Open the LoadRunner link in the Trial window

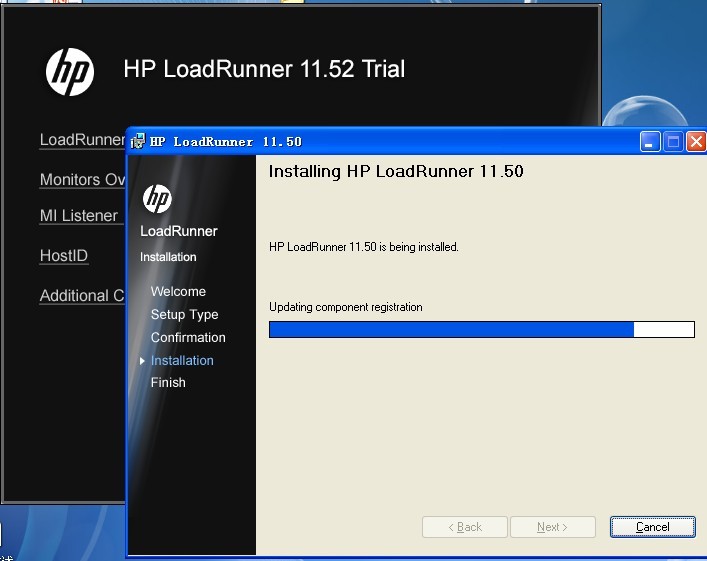pyautogui.click(x=83, y=140)
